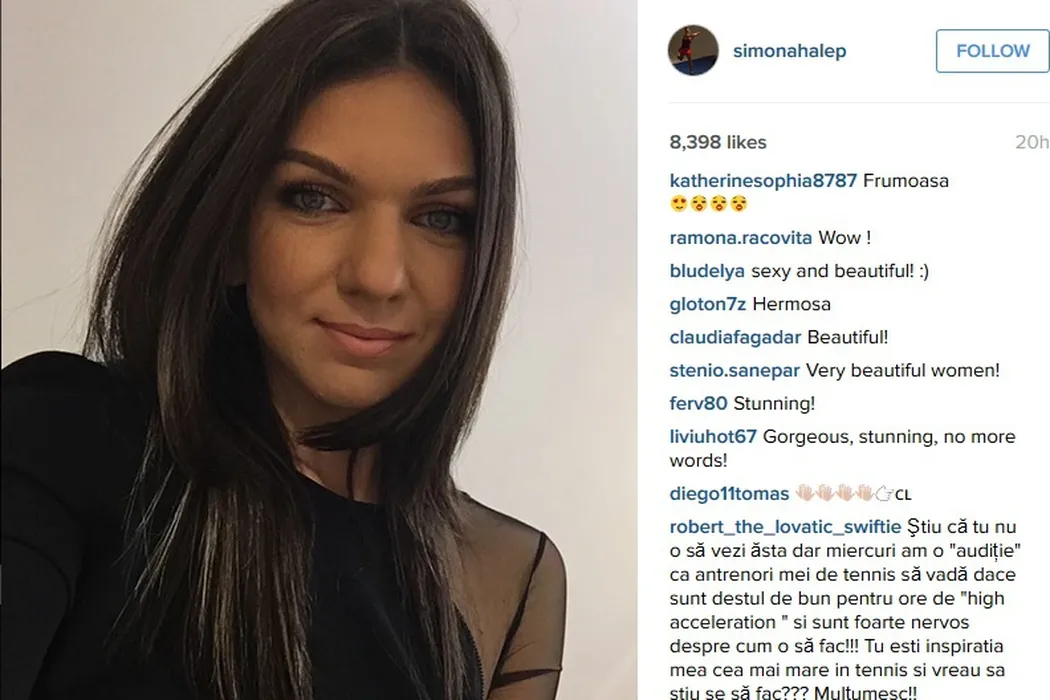Viewport: 1050px width, 700px height.
Task: Open the 20h post timestamp
Action: [x=1032, y=142]
